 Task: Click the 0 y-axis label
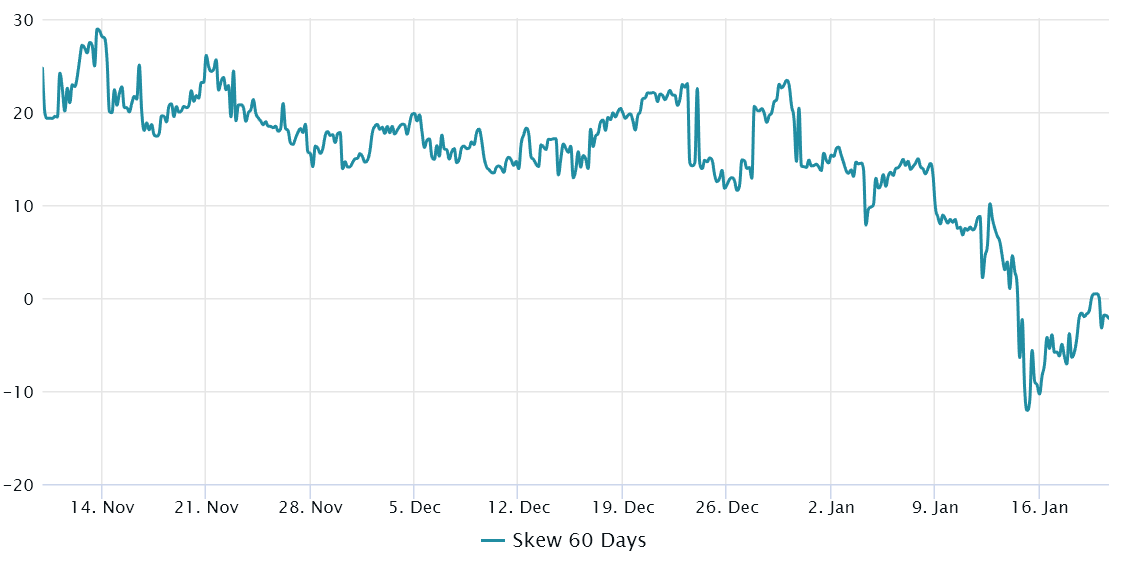(x=28, y=299)
